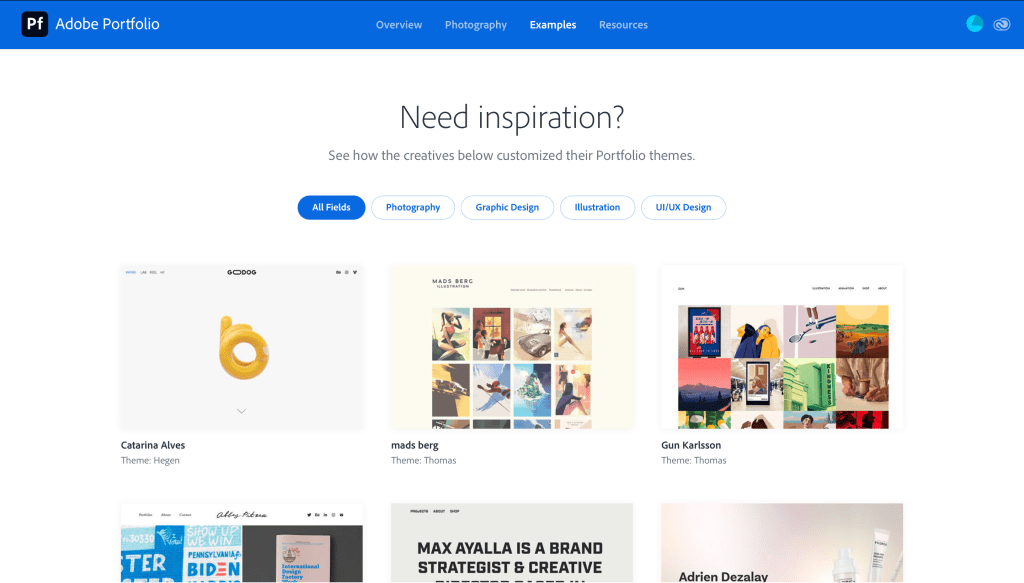
Task: Click the GOODOG logo in first thumbnail
Action: pos(241,272)
